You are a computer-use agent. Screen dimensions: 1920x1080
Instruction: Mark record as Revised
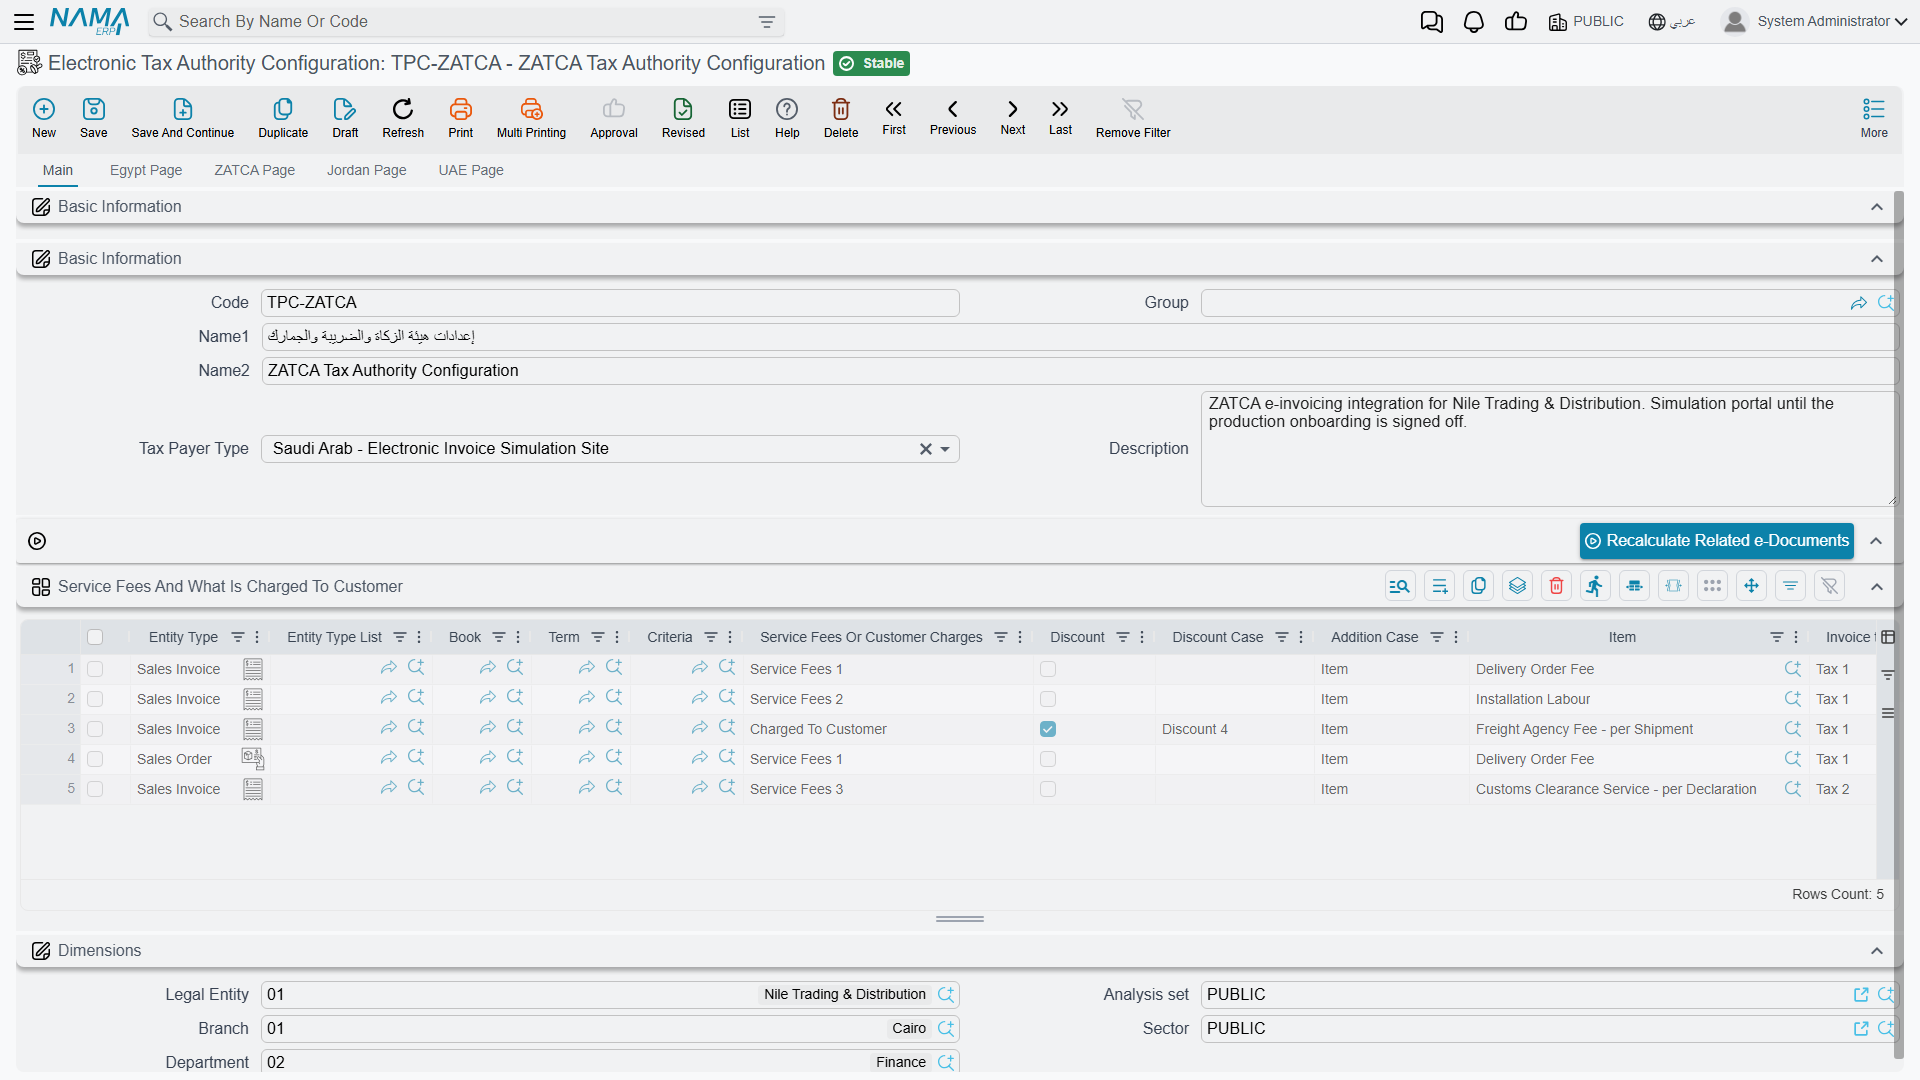click(683, 117)
